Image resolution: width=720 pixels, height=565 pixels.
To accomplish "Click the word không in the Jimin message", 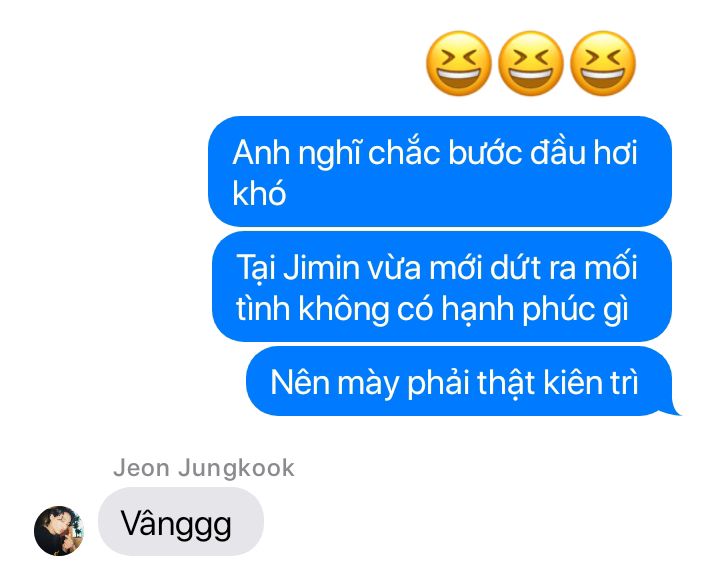I will tap(343, 310).
